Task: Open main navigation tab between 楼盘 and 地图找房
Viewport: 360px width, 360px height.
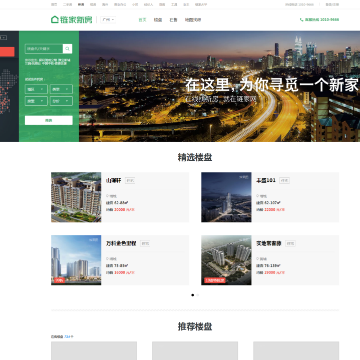Action: pyautogui.click(x=173, y=20)
